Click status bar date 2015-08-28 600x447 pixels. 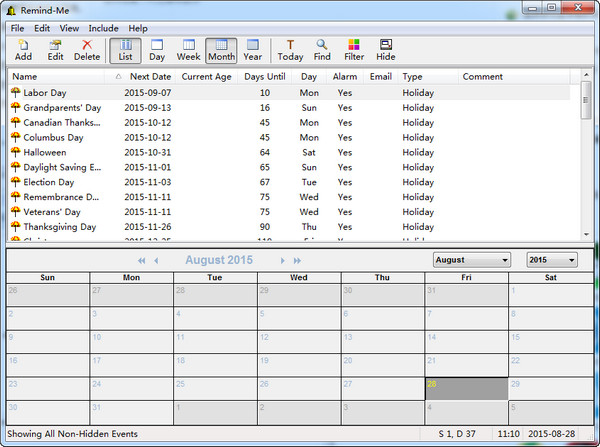[x=551, y=434]
